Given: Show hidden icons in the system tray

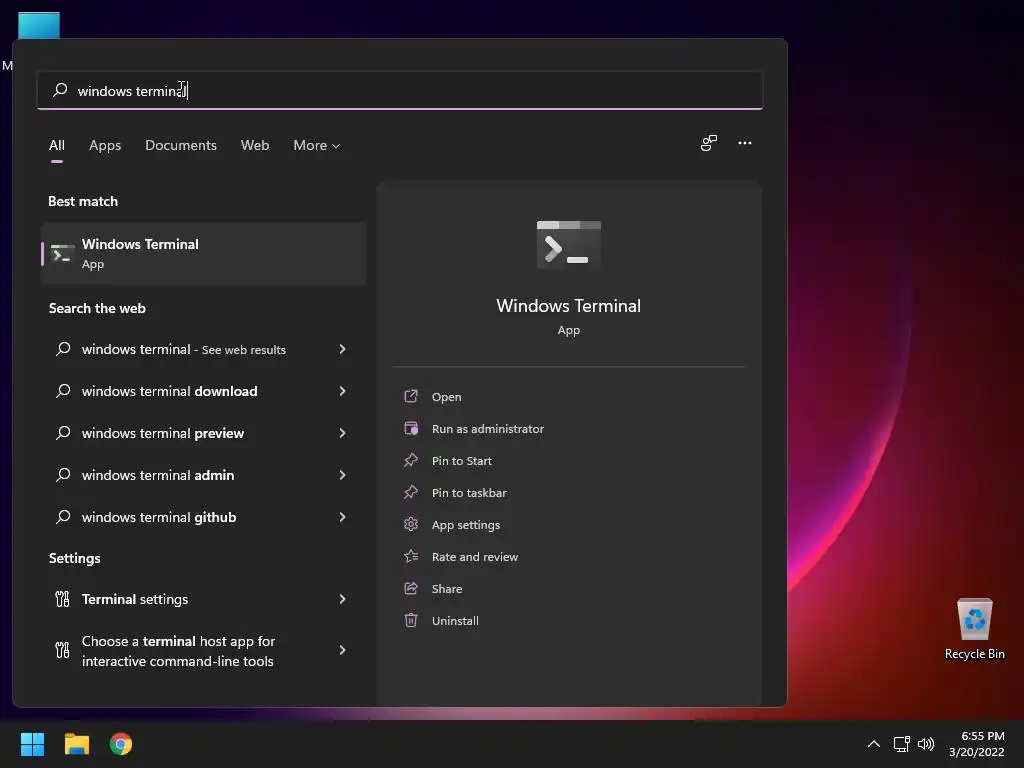Looking at the screenshot, I should click(x=874, y=744).
